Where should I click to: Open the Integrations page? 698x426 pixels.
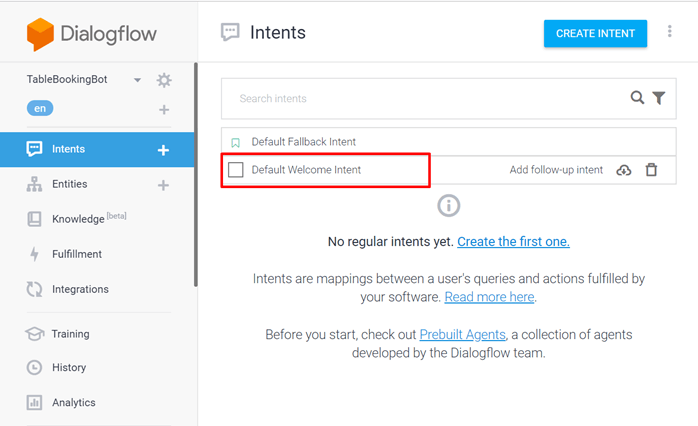80,289
